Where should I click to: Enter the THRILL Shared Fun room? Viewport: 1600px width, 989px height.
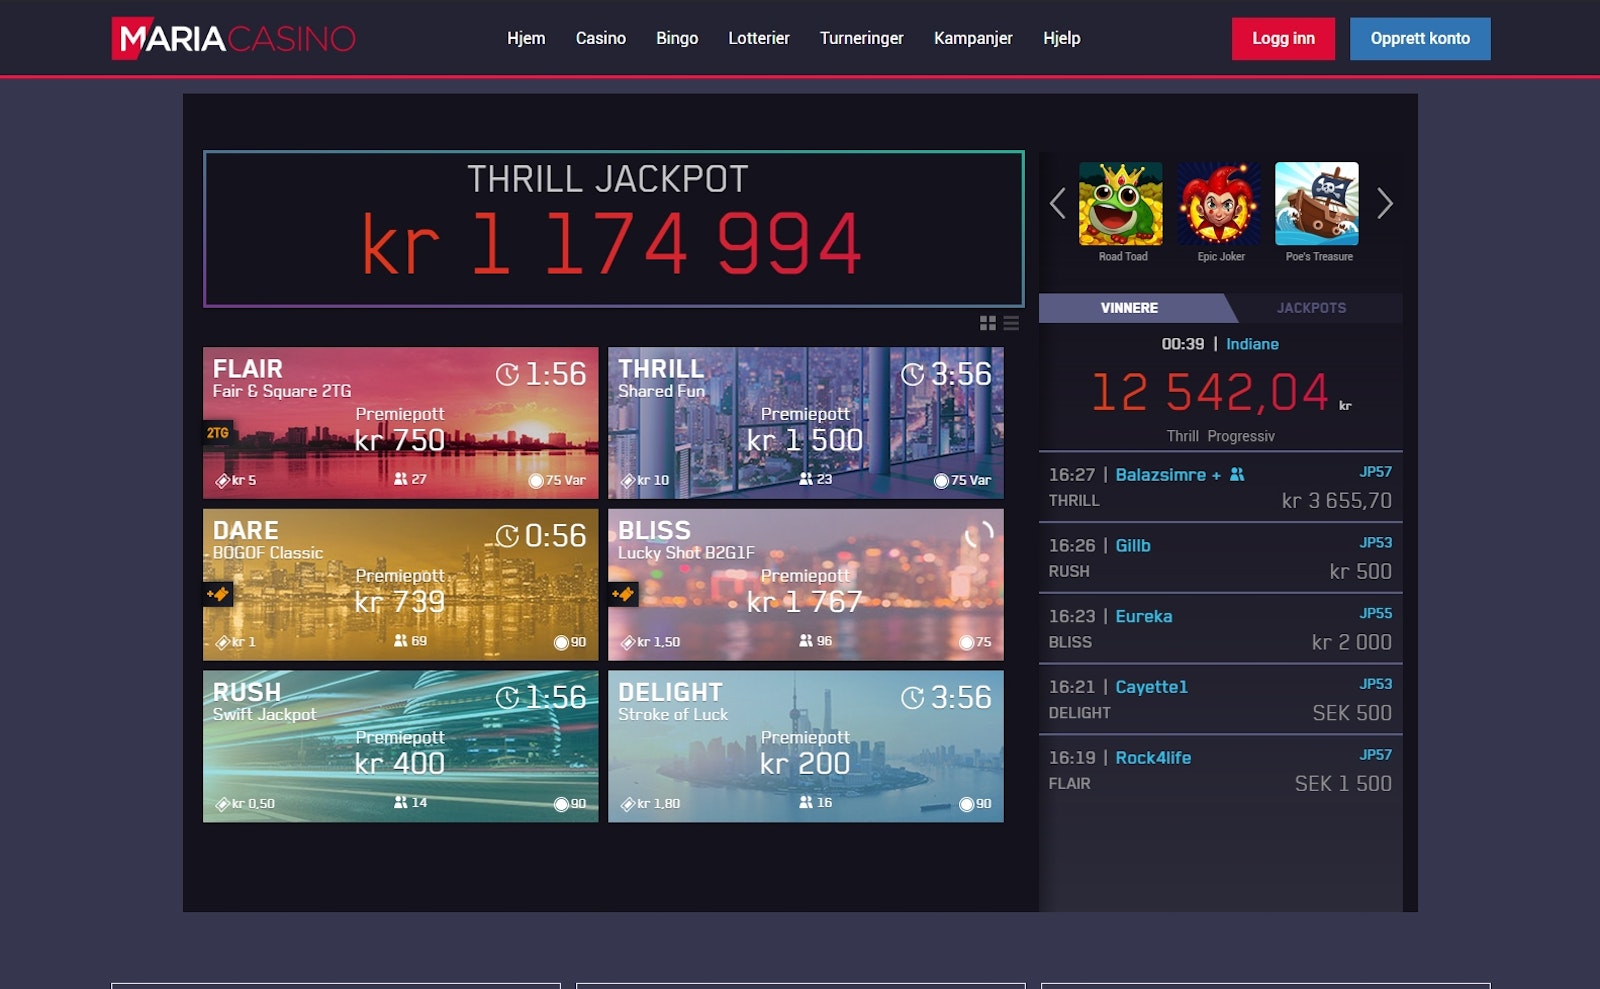coord(805,423)
